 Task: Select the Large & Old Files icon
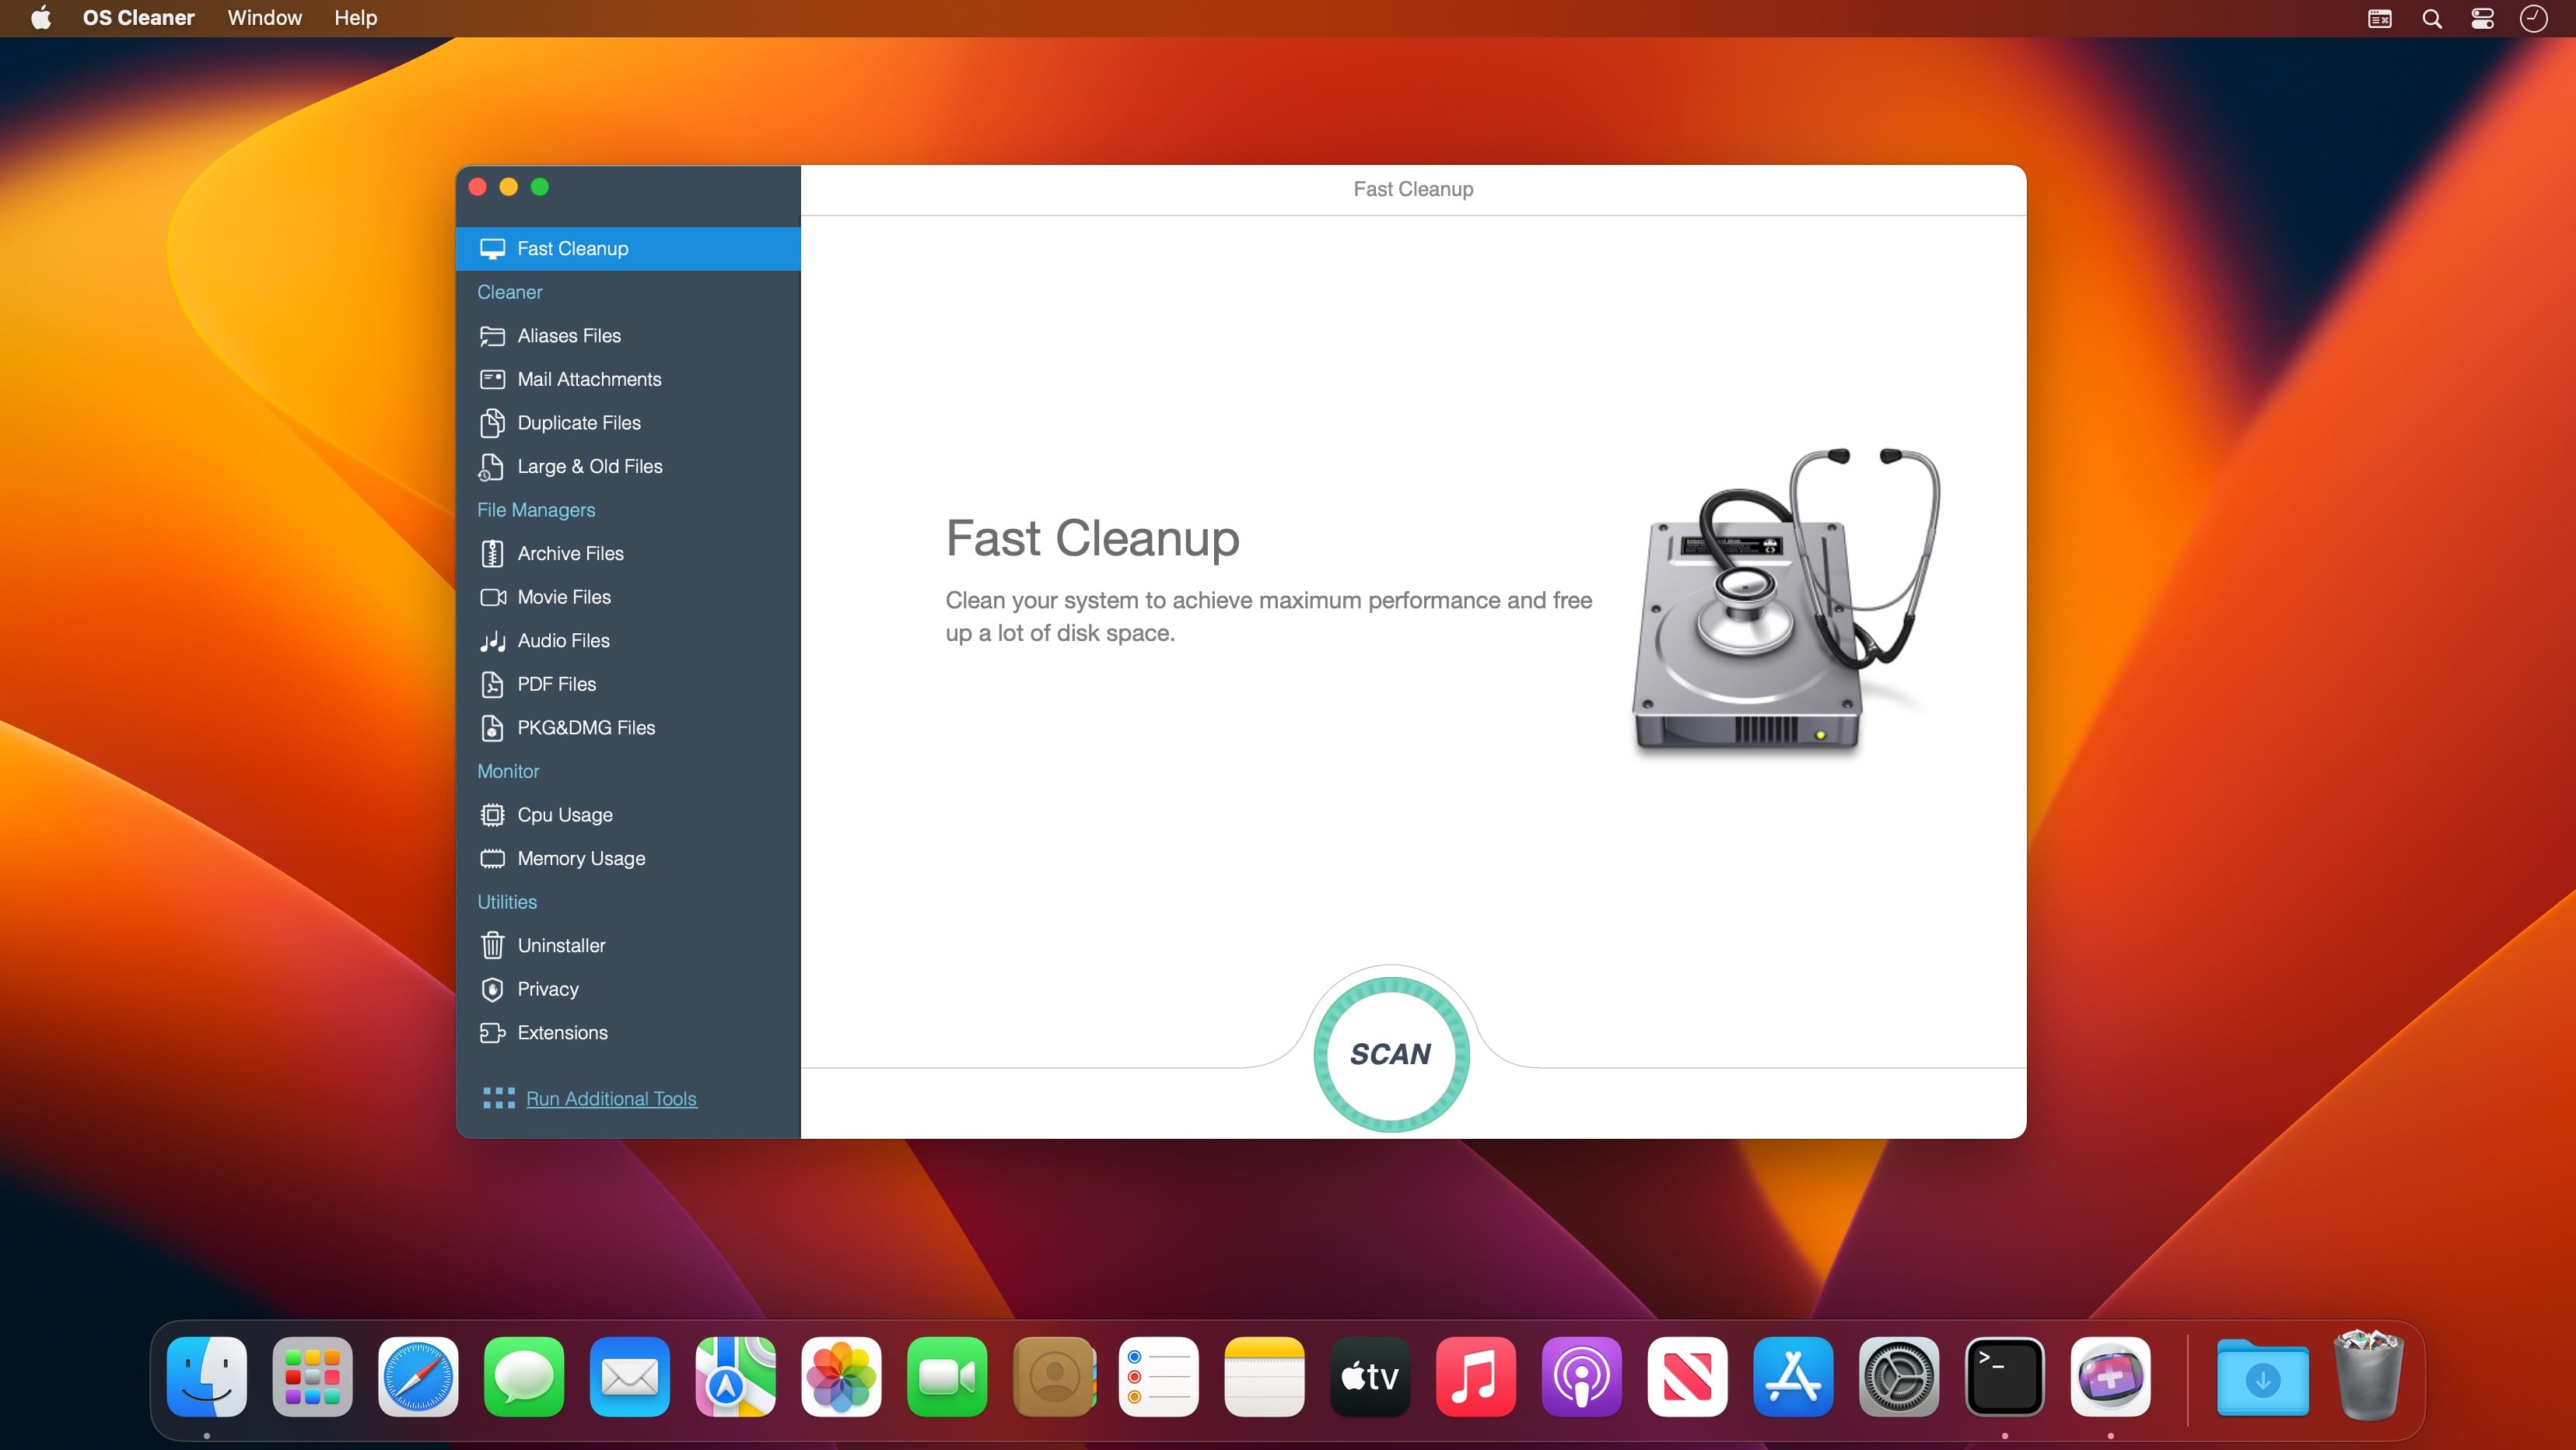492,467
